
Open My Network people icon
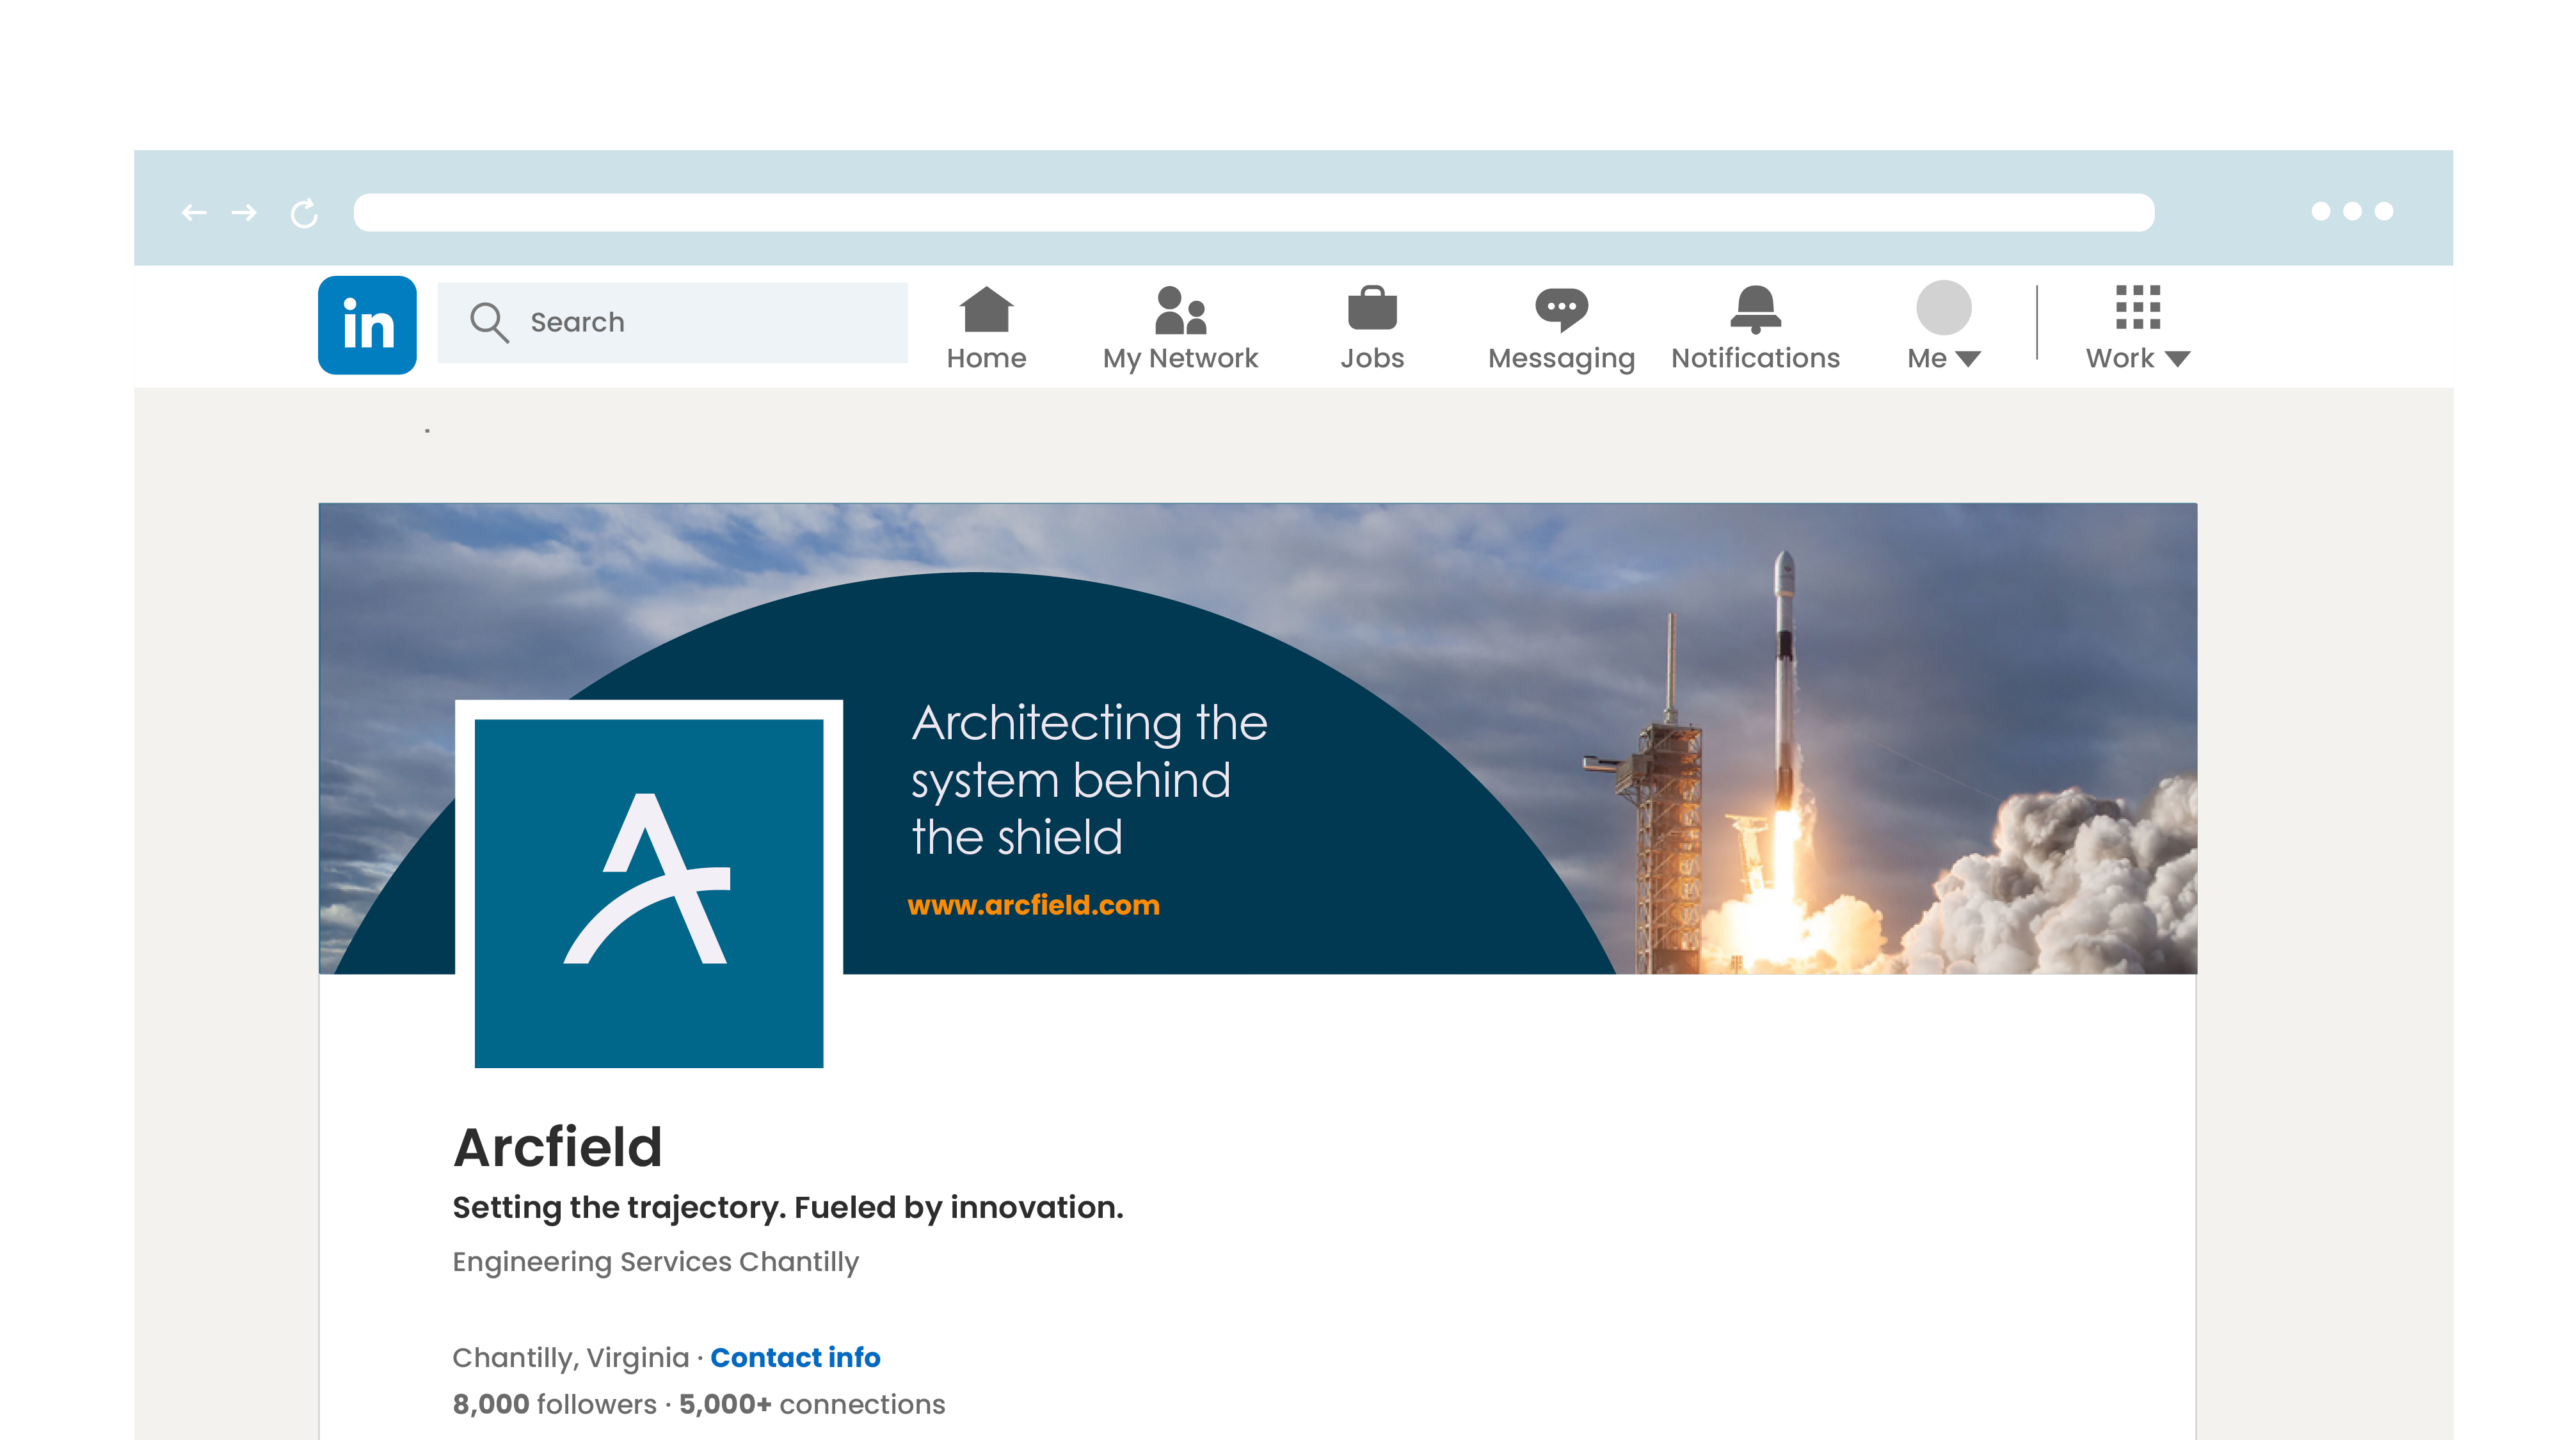click(1180, 310)
